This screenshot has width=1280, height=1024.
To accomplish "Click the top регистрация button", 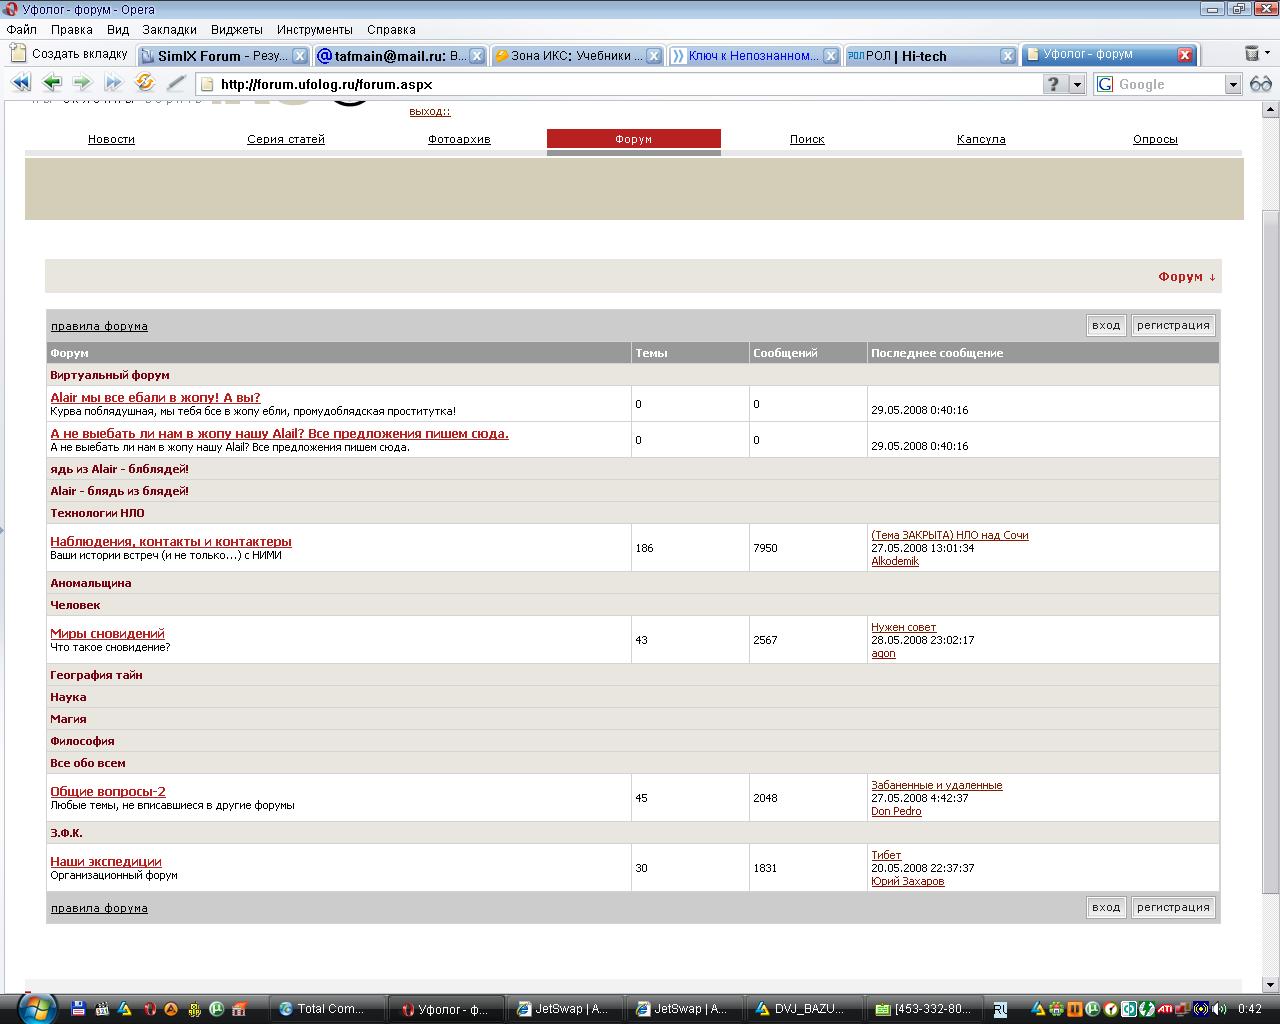I will tap(1173, 325).
